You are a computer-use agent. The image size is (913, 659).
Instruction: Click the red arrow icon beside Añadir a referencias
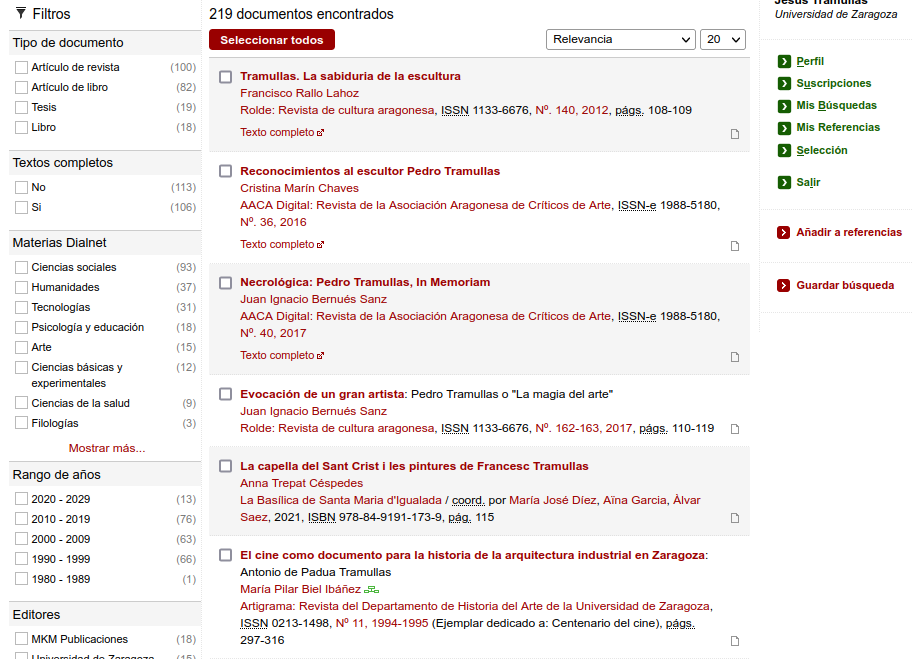coord(784,232)
